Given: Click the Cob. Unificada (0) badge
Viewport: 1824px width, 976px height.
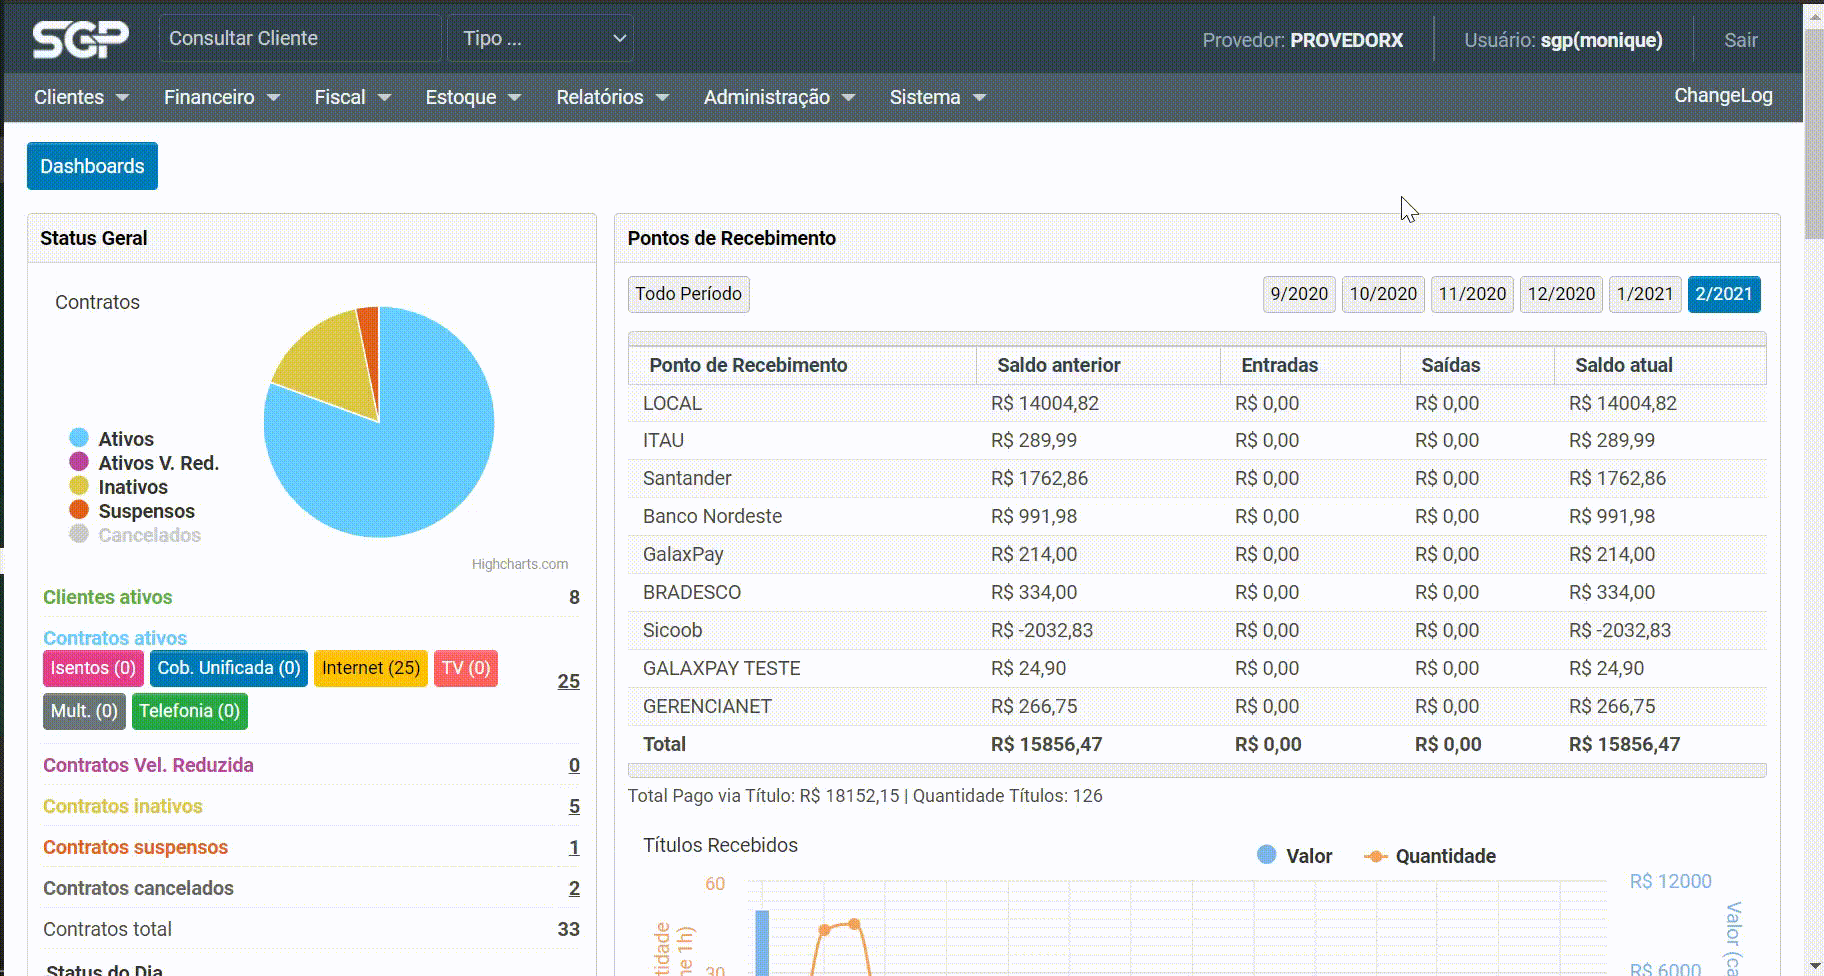Looking at the screenshot, I should [229, 668].
